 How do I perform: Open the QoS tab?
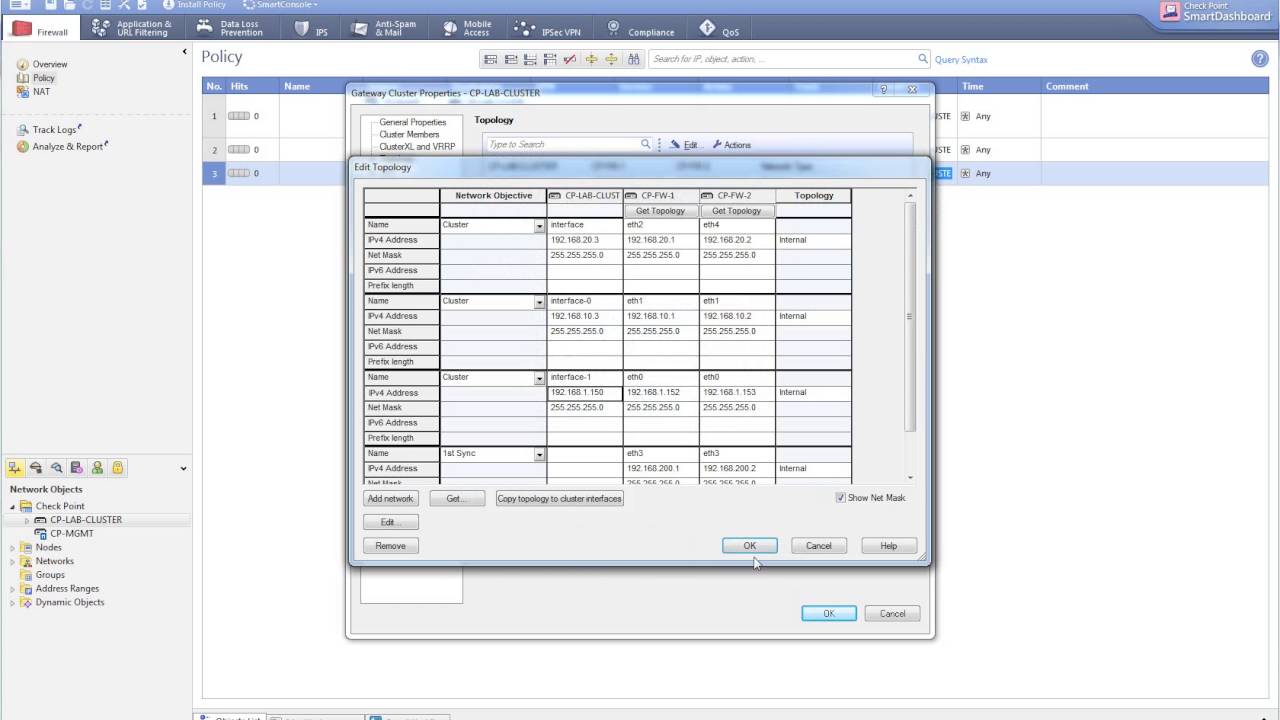tap(720, 30)
